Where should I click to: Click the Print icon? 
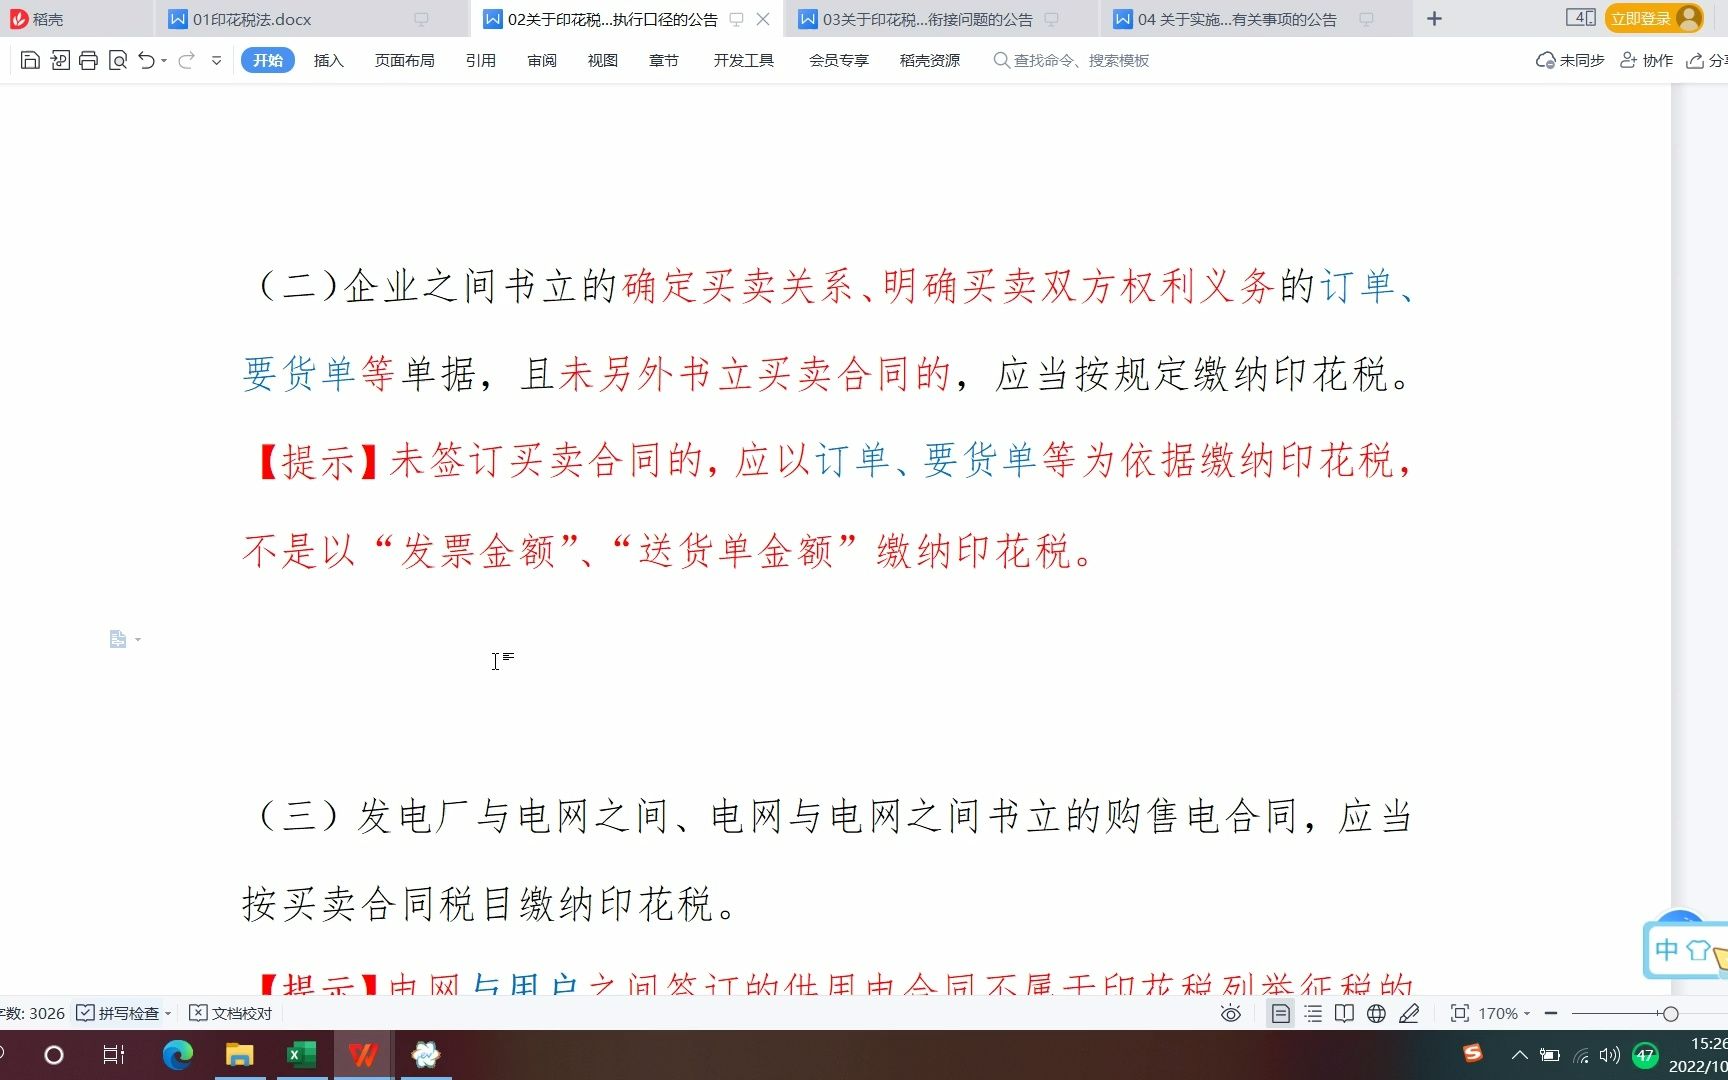click(88, 61)
